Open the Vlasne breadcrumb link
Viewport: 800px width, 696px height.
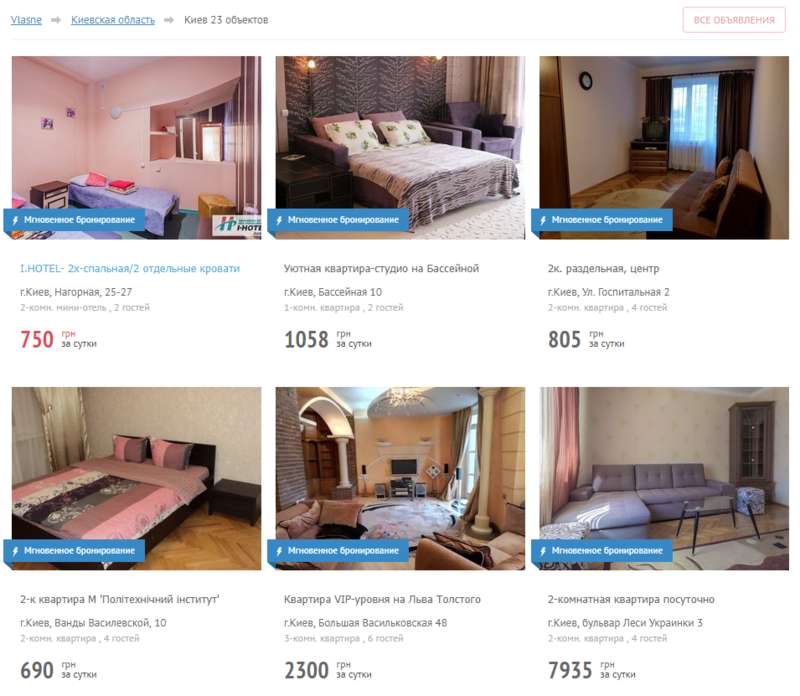point(26,20)
